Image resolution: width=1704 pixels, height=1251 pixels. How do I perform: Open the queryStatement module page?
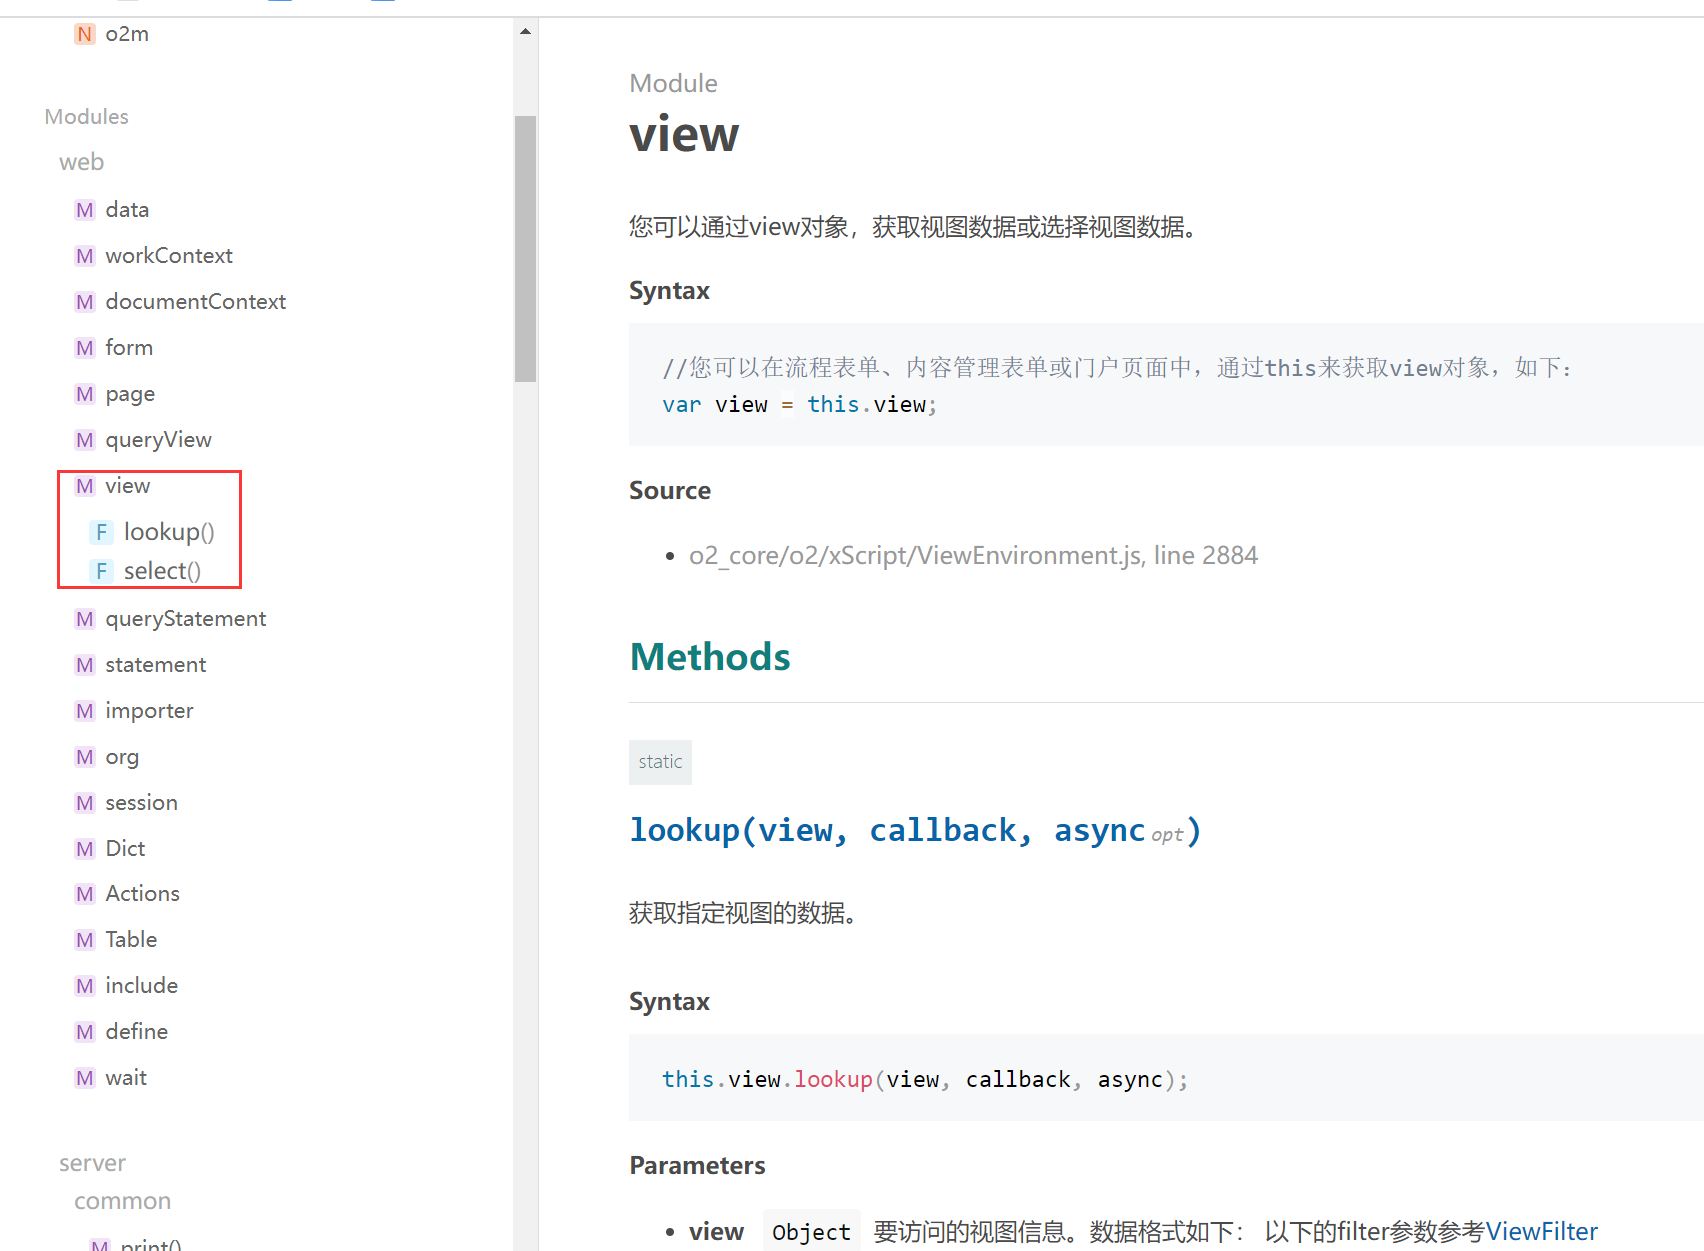pos(185,618)
